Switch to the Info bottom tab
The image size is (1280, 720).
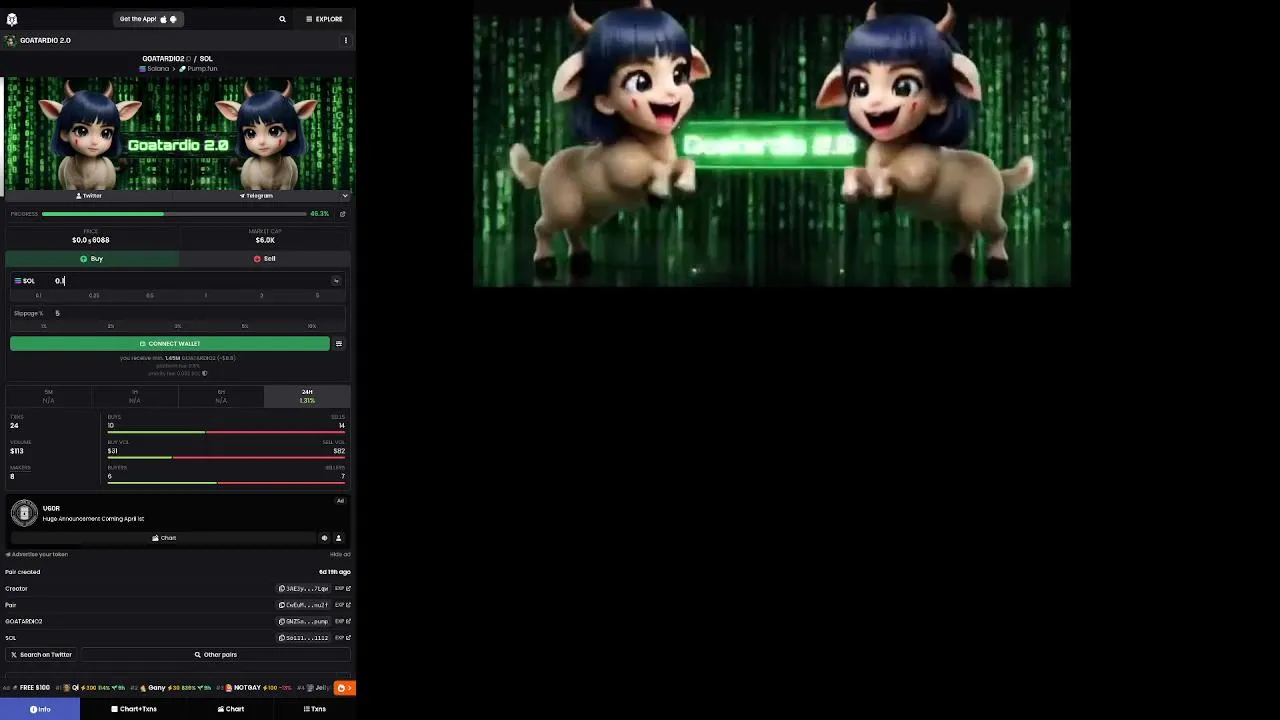click(x=40, y=709)
